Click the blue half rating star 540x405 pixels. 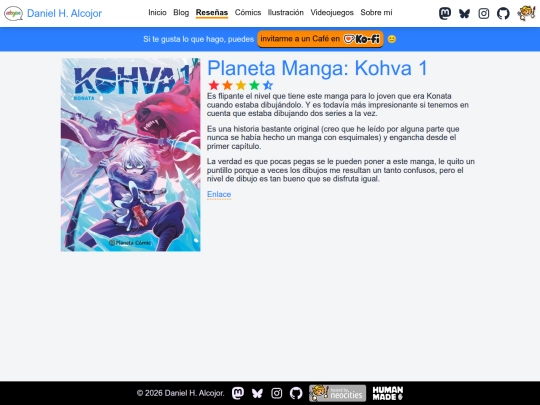(268, 85)
